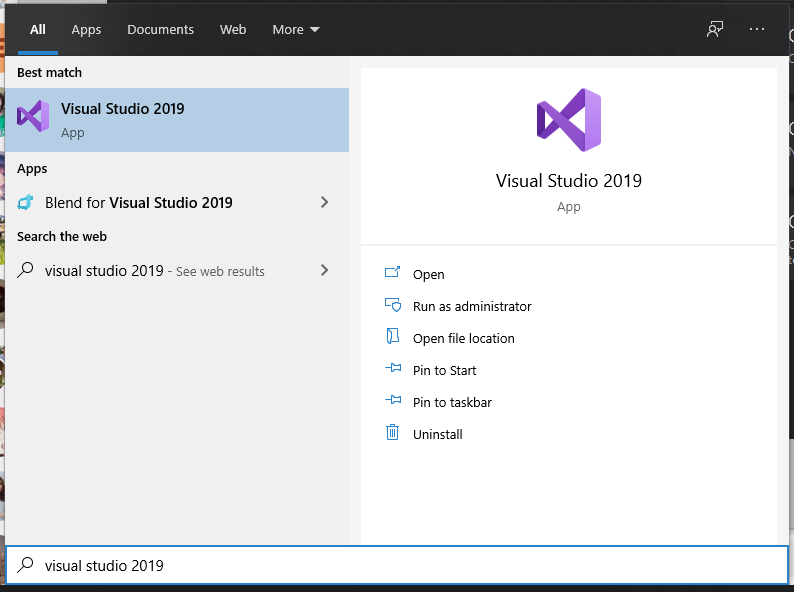This screenshot has width=794, height=592.
Task: Click the Pin to taskbar pin icon
Action: [x=393, y=400]
